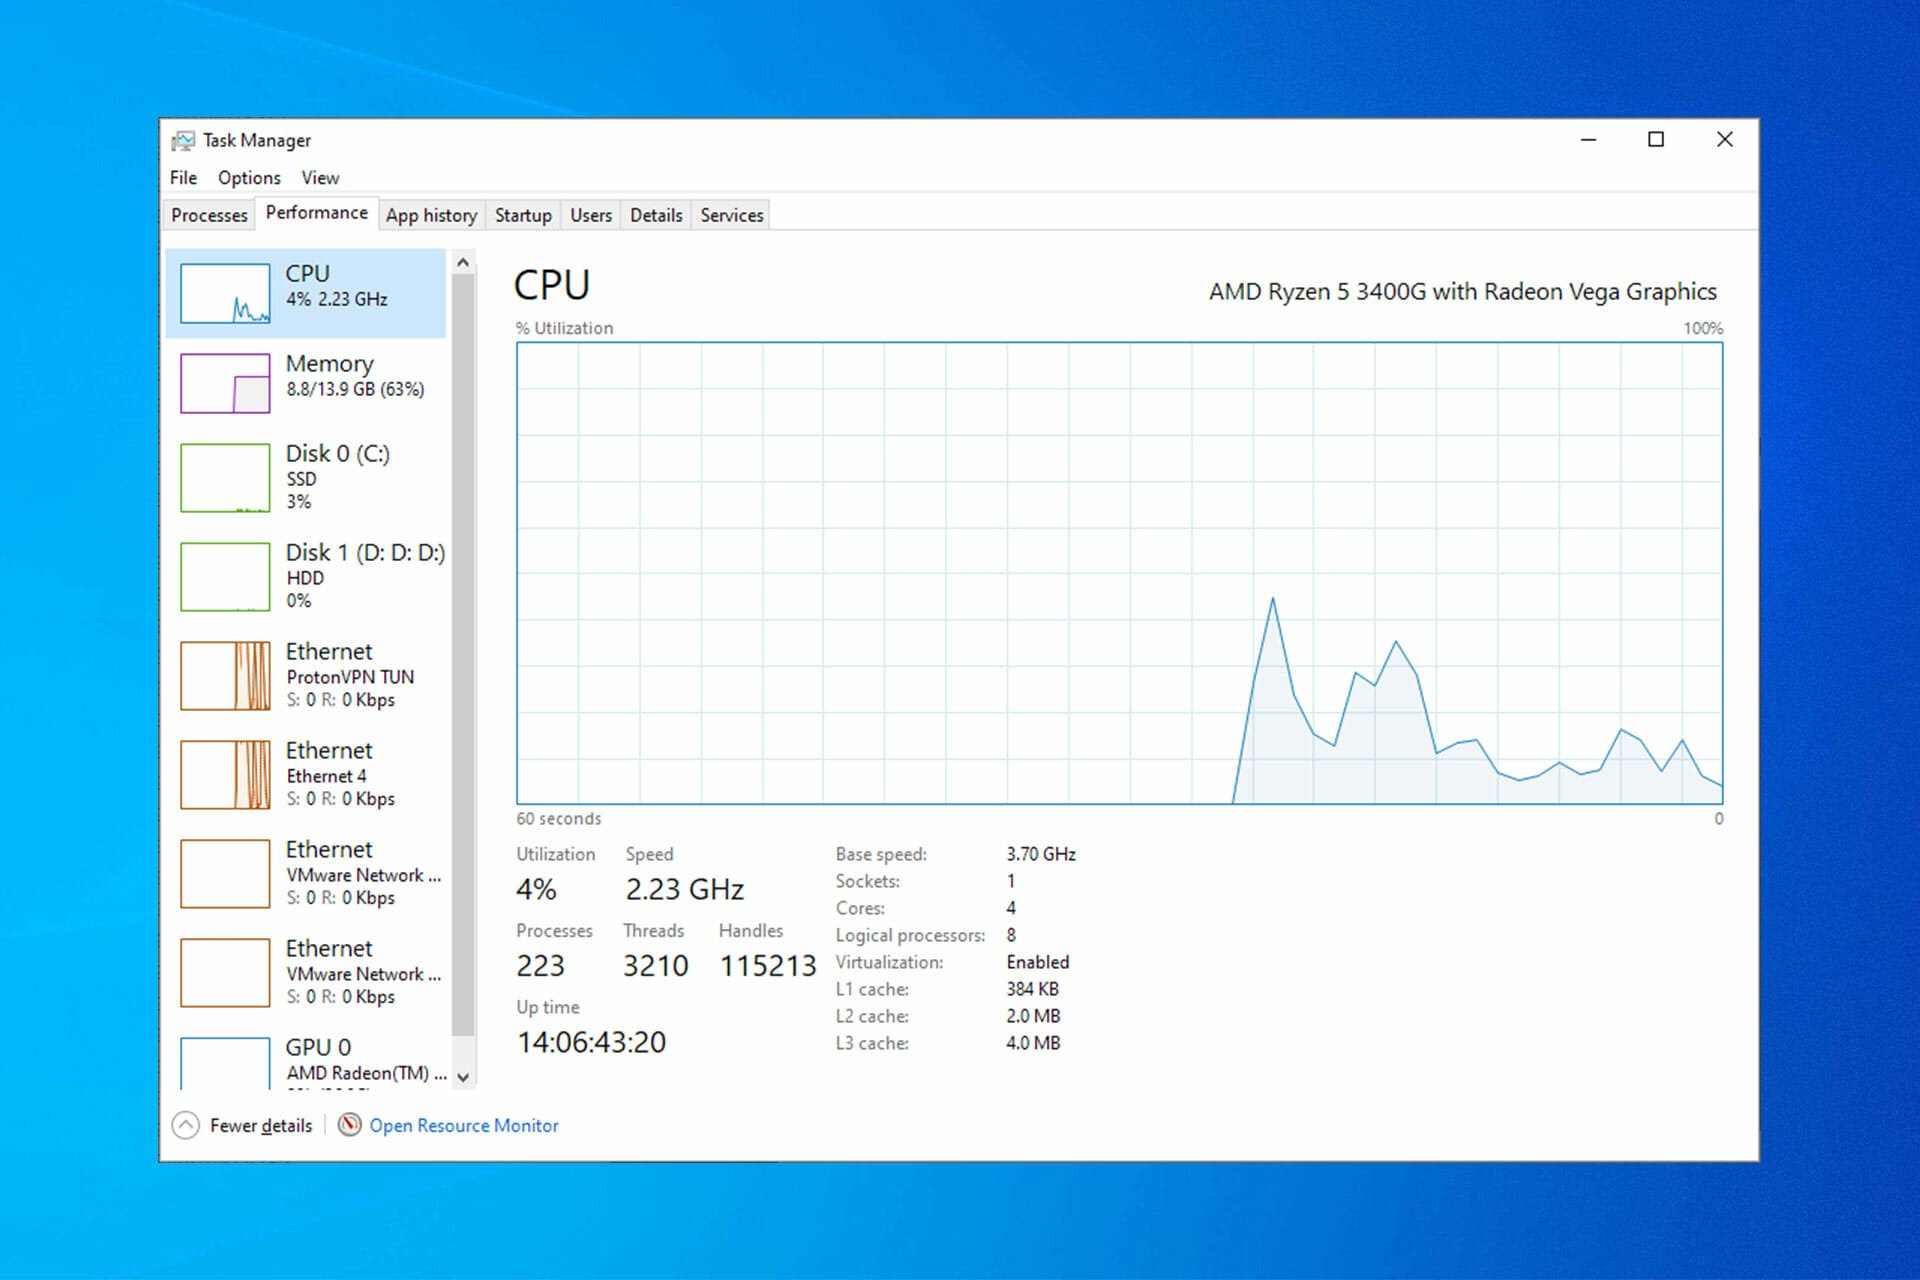Click the Services tab label
The width and height of the screenshot is (1920, 1280).
coord(730,214)
